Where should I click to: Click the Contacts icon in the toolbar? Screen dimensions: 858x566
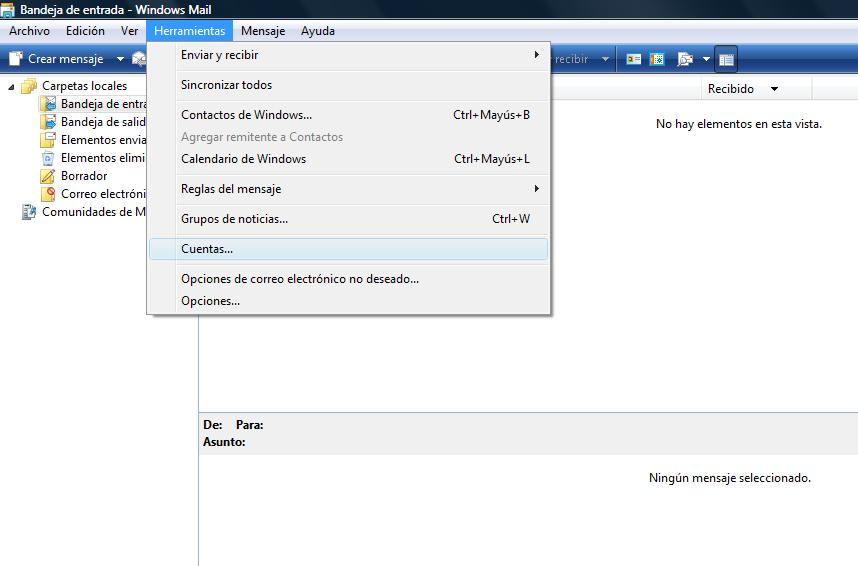coord(633,59)
